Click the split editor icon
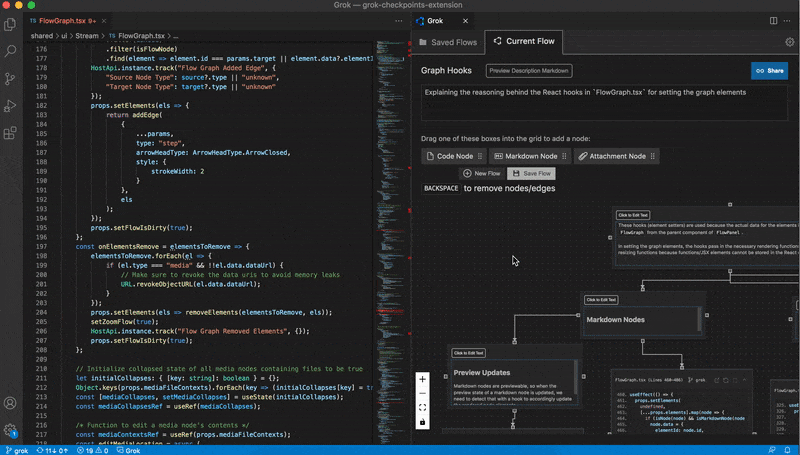Image resolution: width=800 pixels, height=455 pixels. [773, 21]
